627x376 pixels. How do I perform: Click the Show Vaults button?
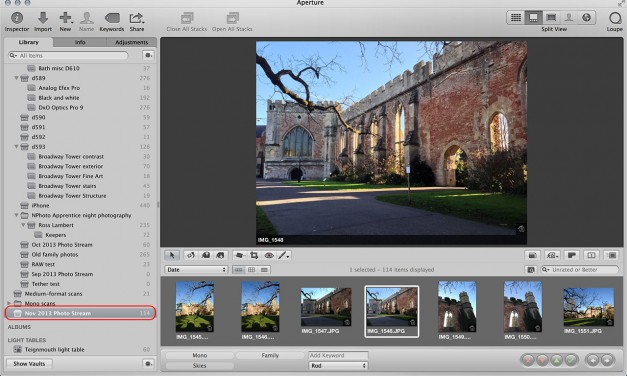pyautogui.click(x=29, y=364)
